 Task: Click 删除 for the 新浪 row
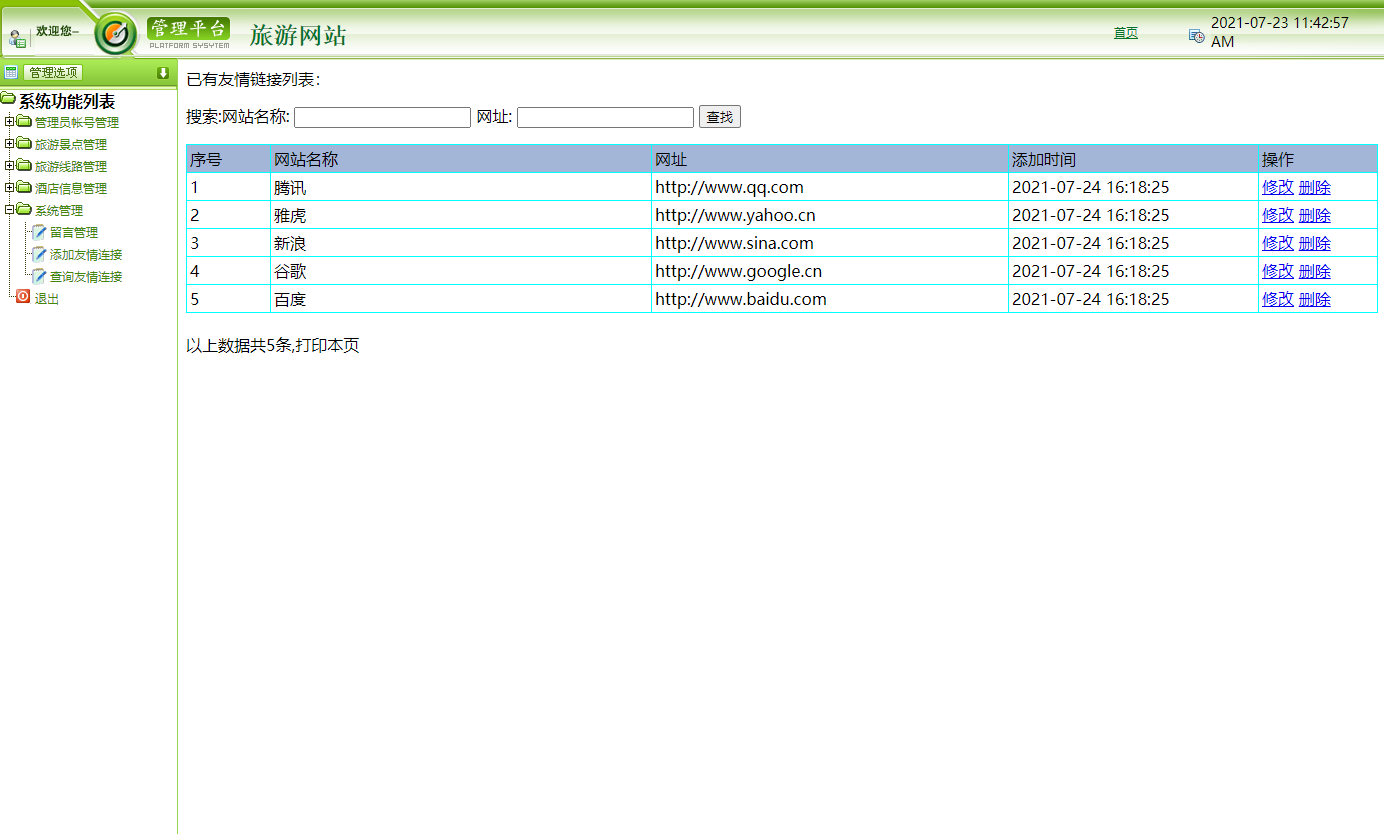tap(1314, 243)
